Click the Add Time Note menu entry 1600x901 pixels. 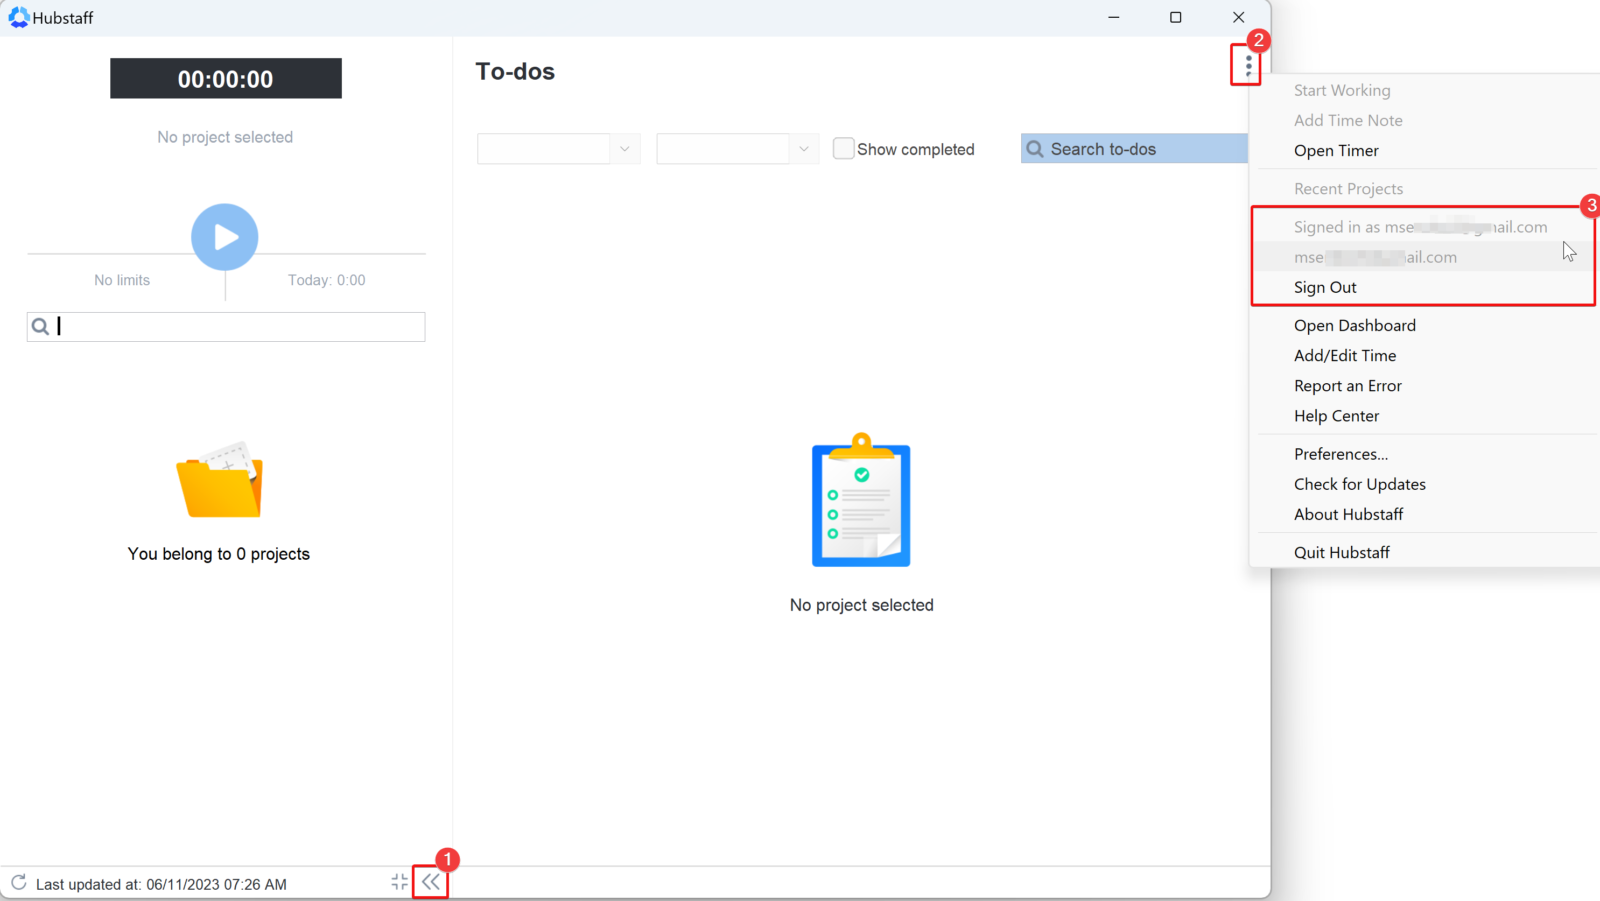tap(1348, 121)
